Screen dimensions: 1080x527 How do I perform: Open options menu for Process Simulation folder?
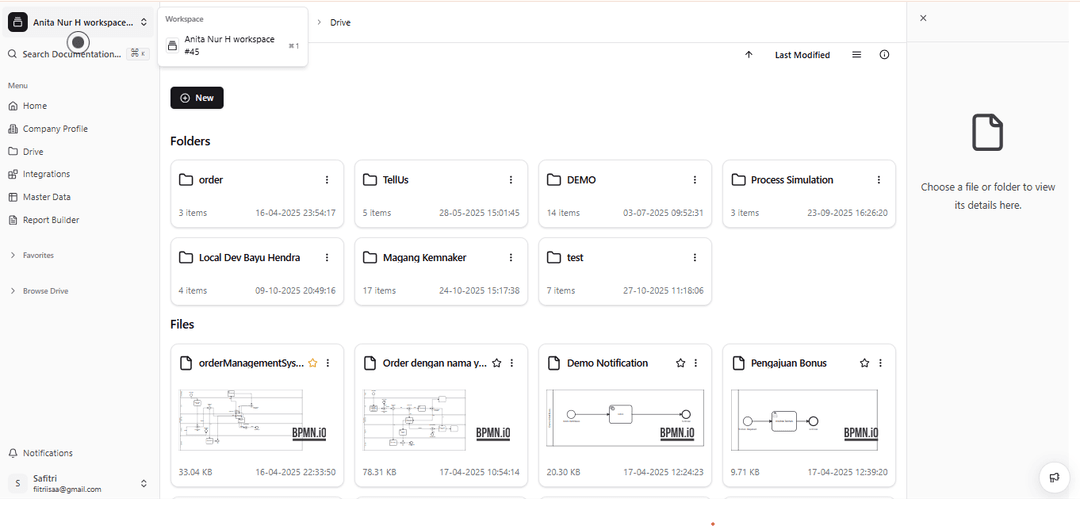879,180
